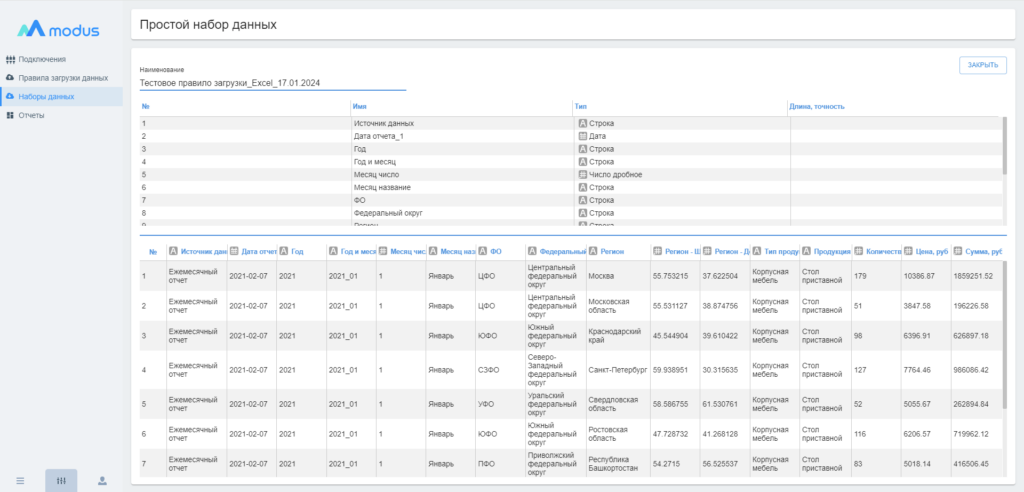The image size is (1024, 492).
Task: Click the Имя column header in fields table
Action: (359, 106)
